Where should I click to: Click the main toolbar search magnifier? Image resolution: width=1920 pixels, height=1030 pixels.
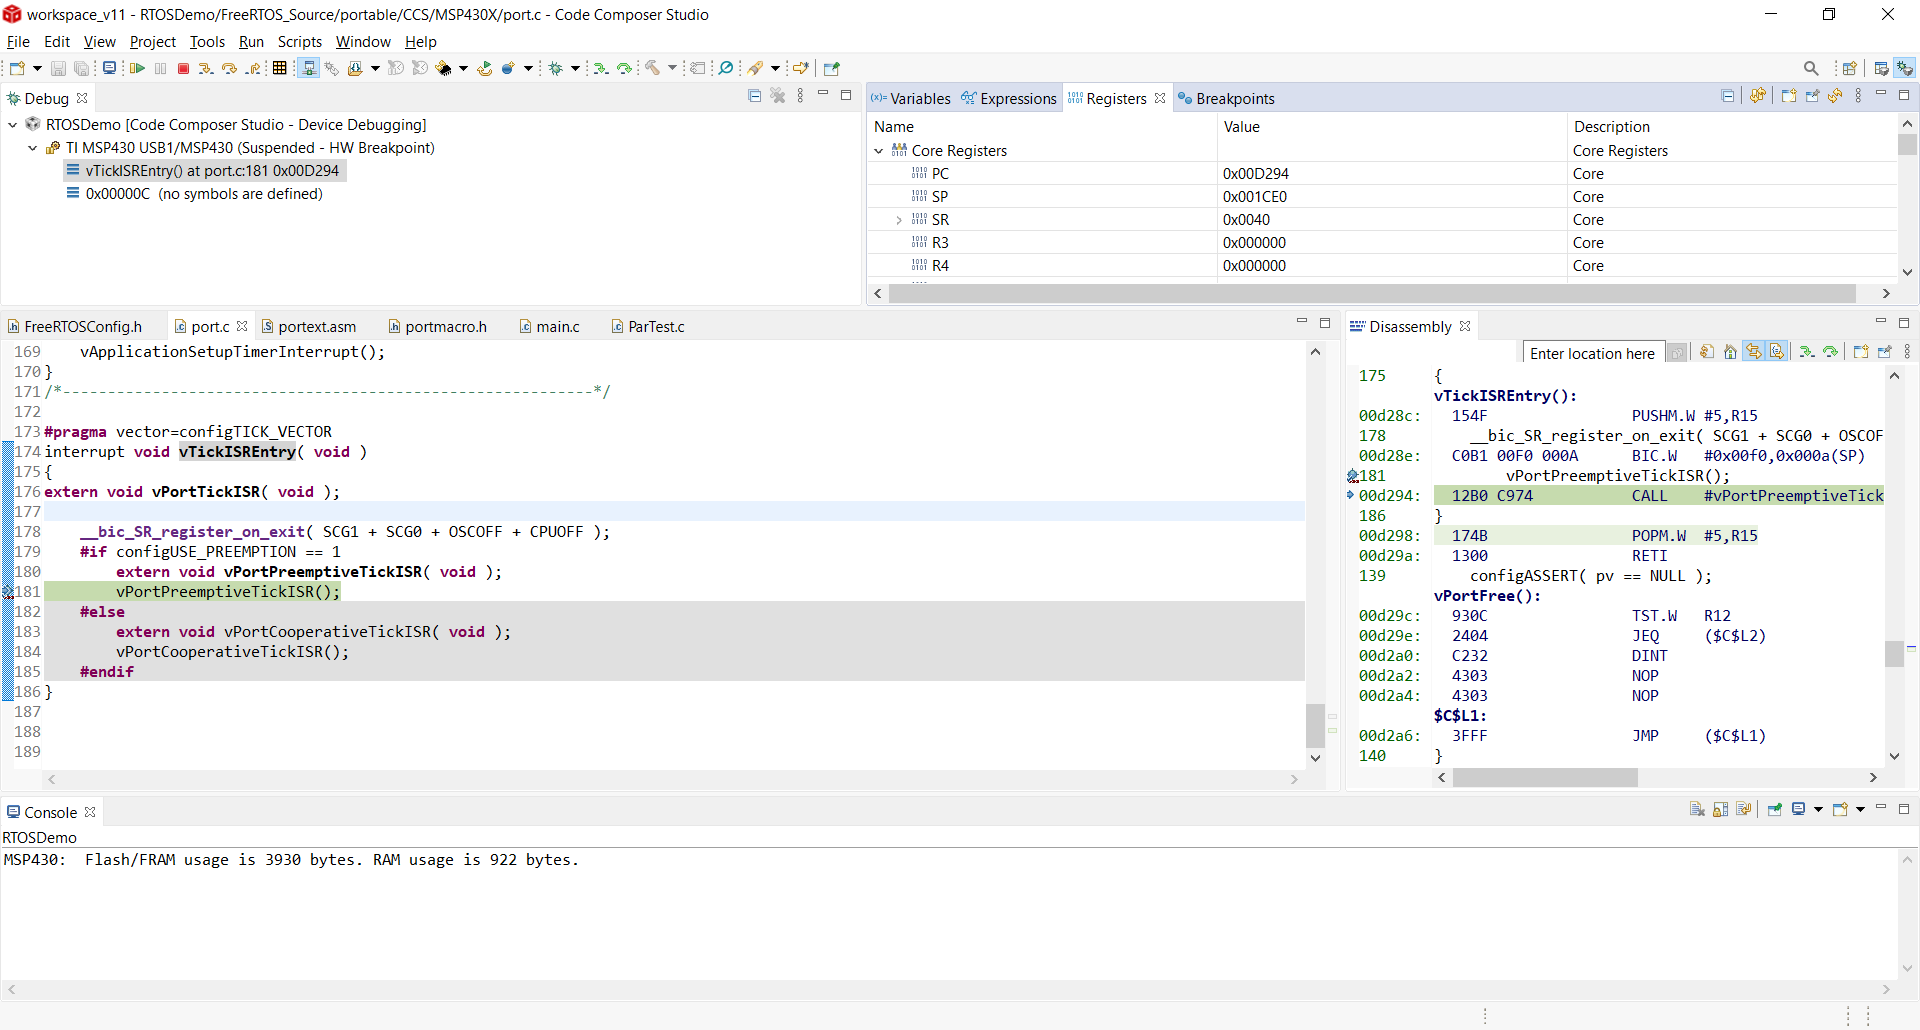1811,68
